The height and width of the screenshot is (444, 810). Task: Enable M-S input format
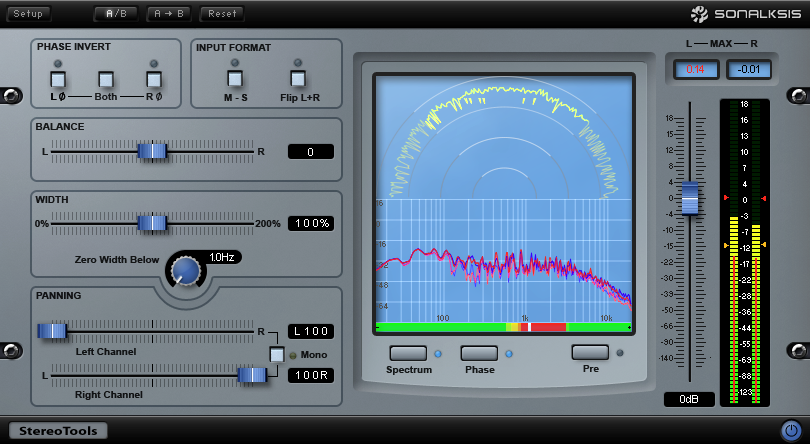235,79
